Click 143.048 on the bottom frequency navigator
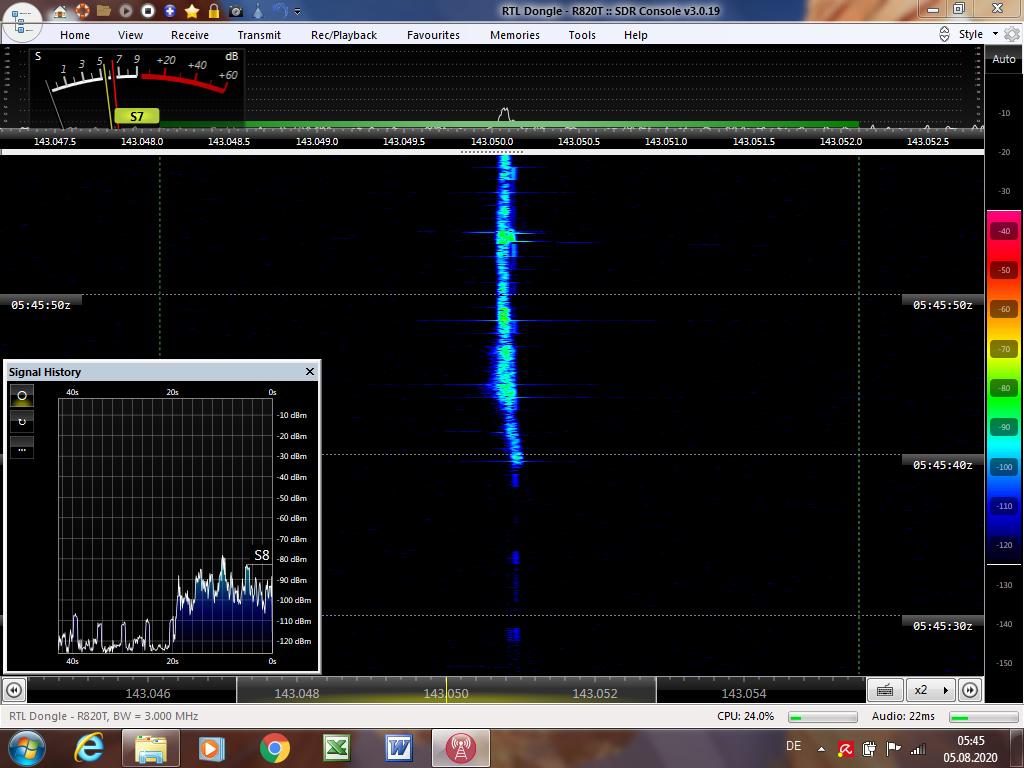 coord(296,694)
